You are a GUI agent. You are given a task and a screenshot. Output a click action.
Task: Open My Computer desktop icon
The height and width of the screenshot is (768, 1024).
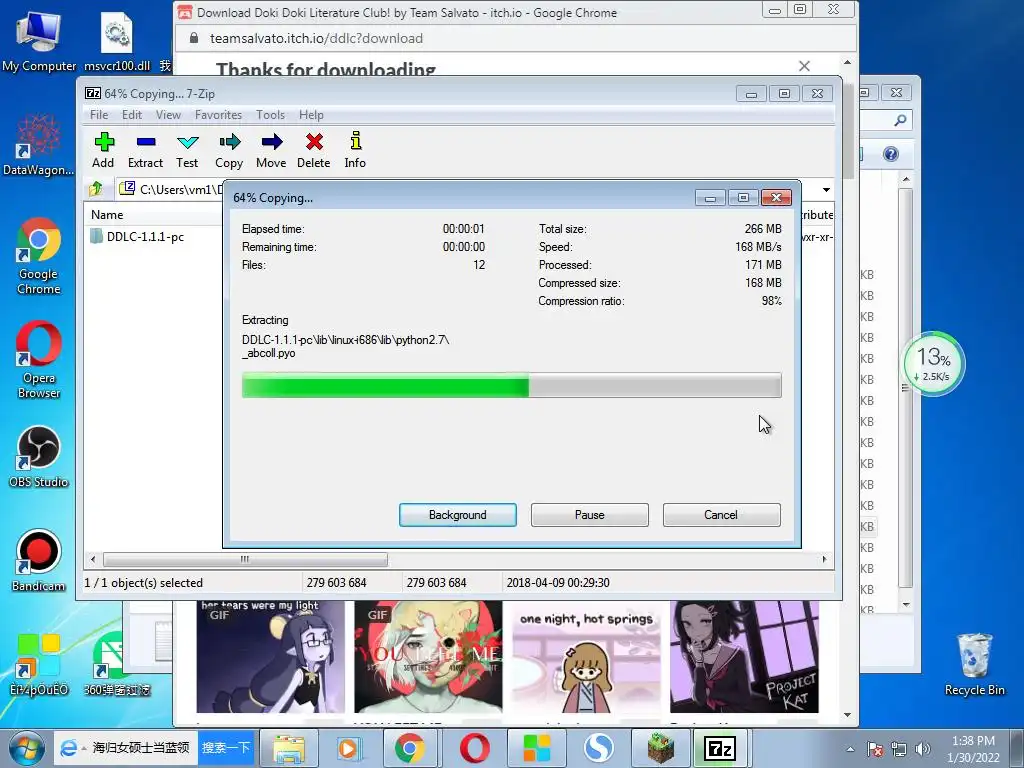tap(39, 40)
